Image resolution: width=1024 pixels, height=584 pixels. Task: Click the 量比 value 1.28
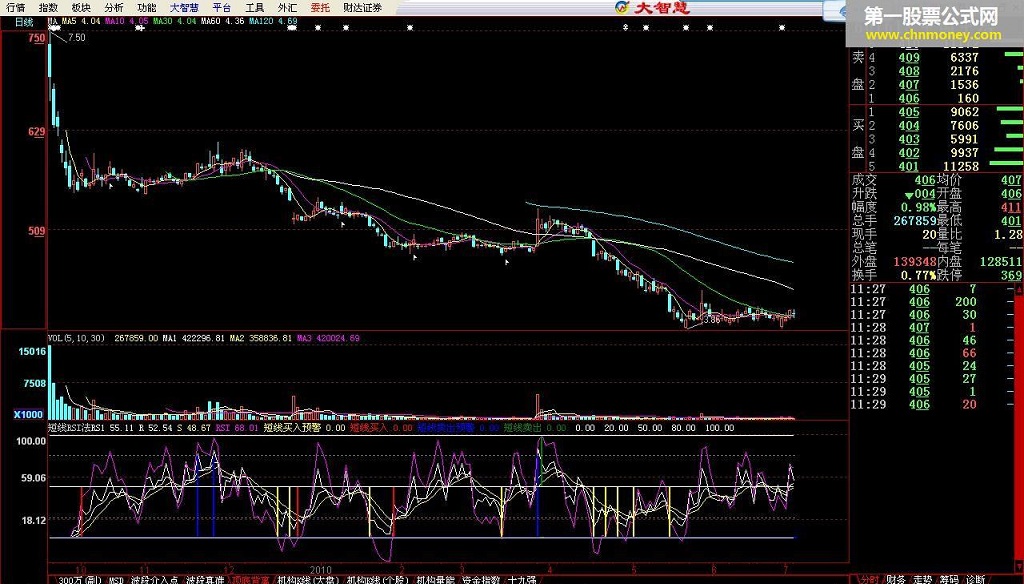(1008, 234)
